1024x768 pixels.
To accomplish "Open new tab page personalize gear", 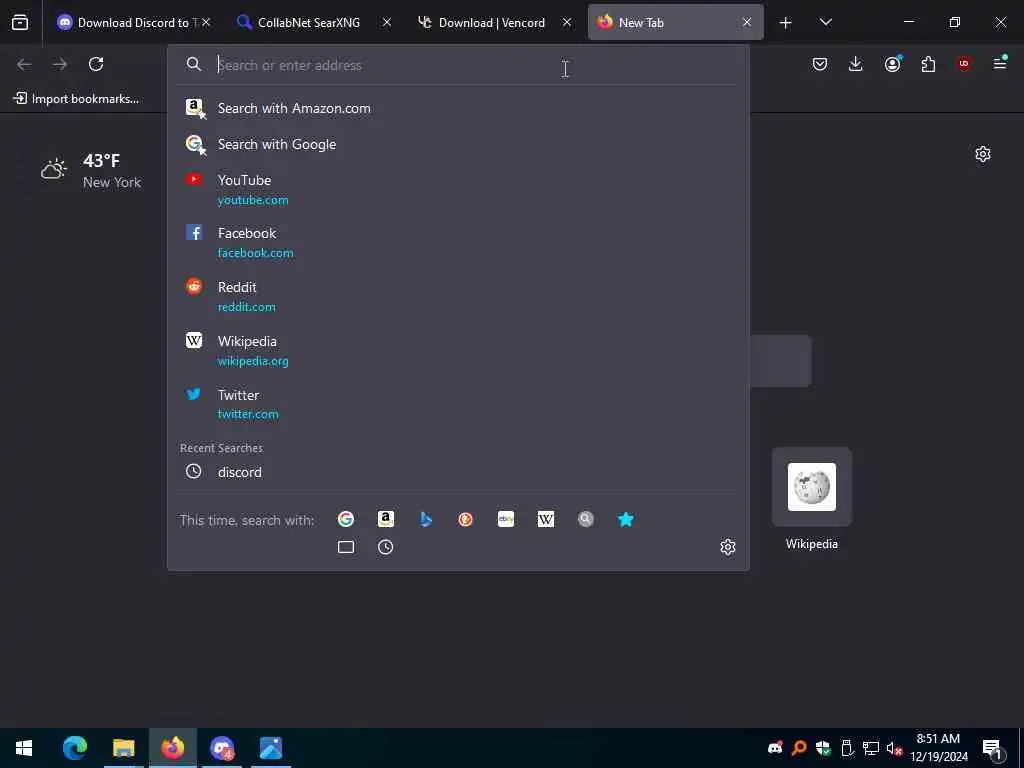I will pos(983,154).
